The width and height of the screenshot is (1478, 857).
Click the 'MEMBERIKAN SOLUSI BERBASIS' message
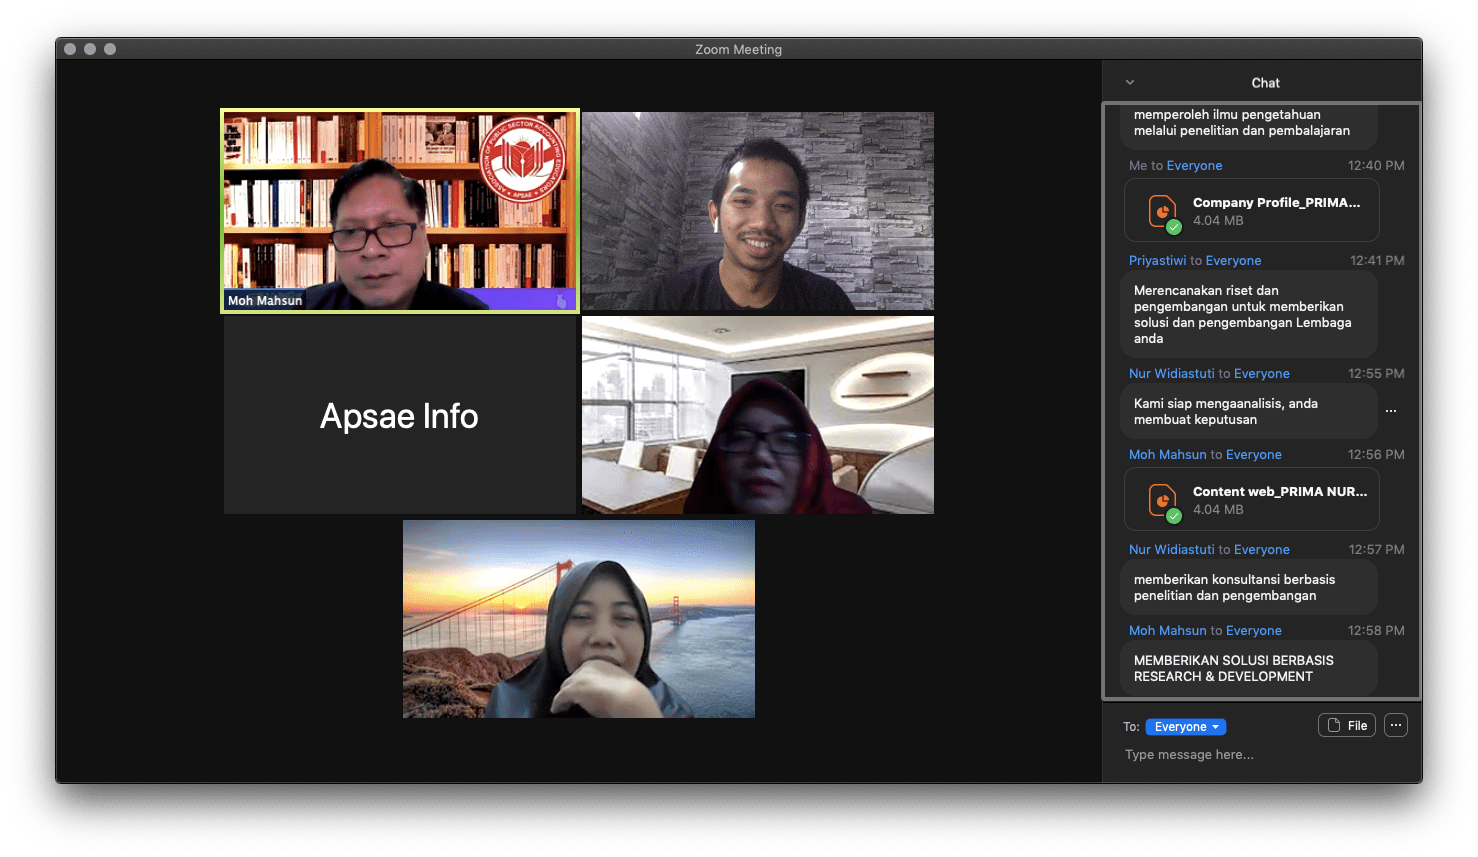1249,668
